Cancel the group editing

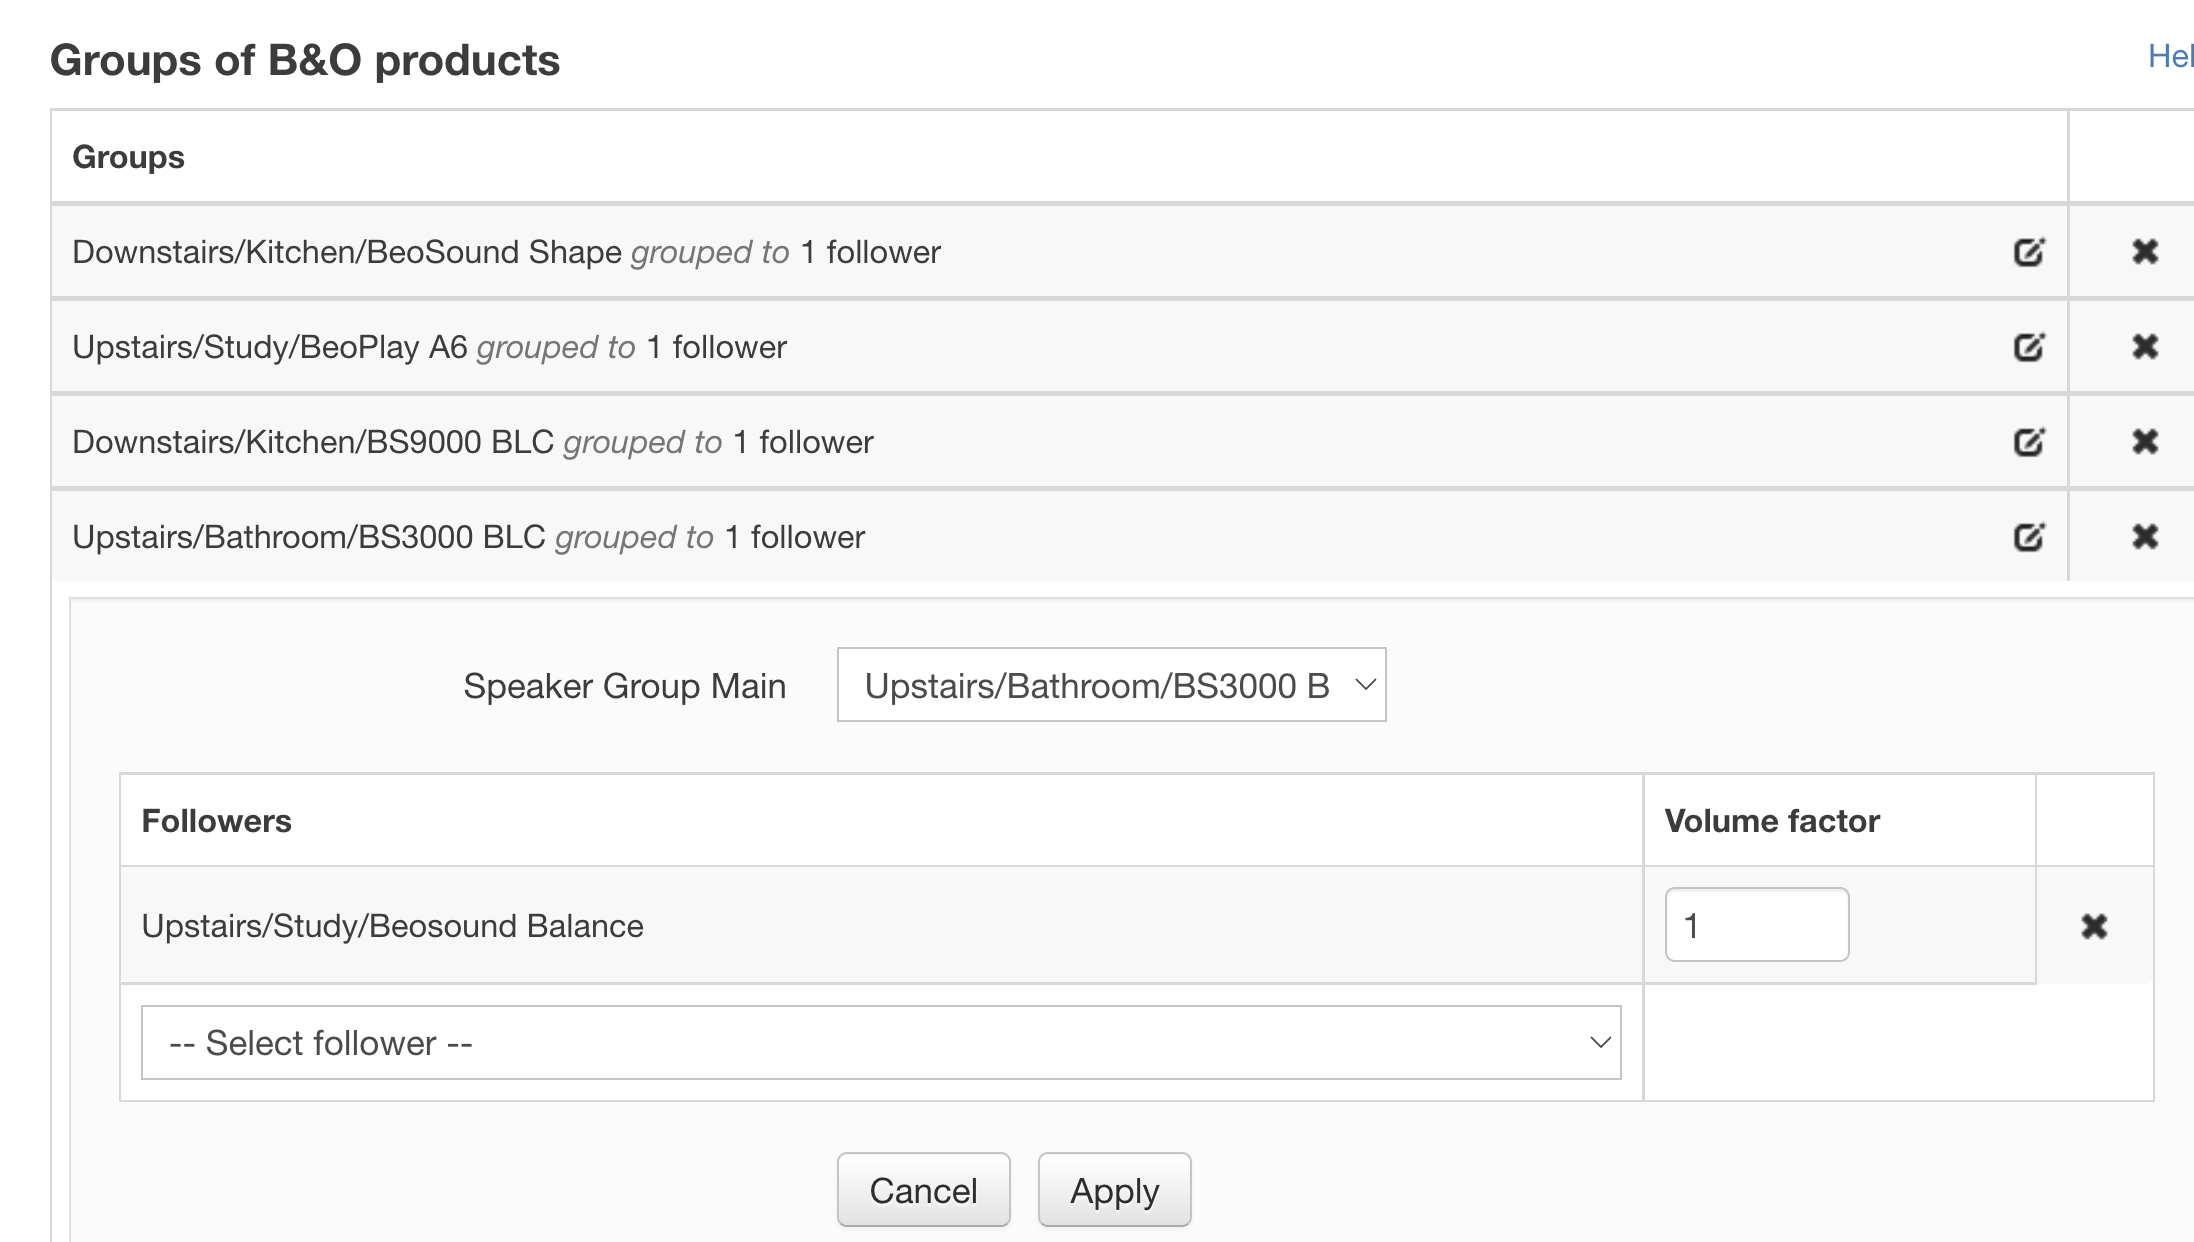click(923, 1190)
